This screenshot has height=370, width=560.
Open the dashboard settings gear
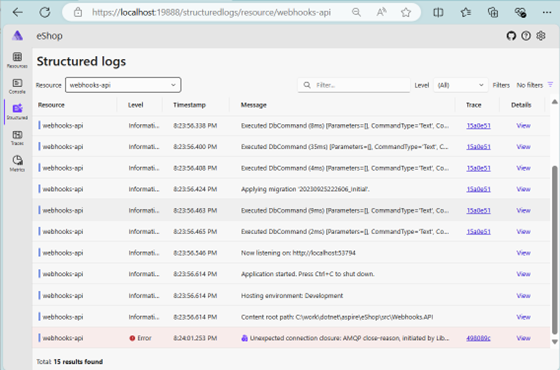[x=541, y=36]
